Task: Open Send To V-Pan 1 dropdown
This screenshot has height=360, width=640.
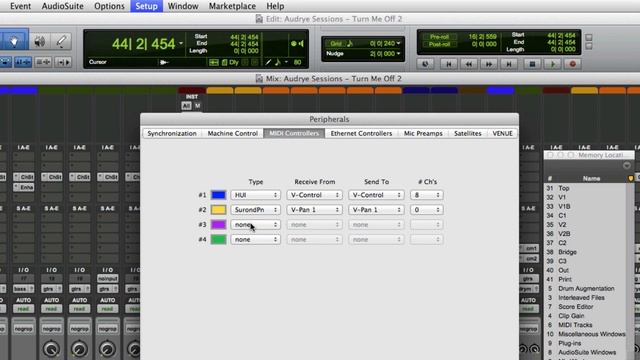Action: pos(376,210)
